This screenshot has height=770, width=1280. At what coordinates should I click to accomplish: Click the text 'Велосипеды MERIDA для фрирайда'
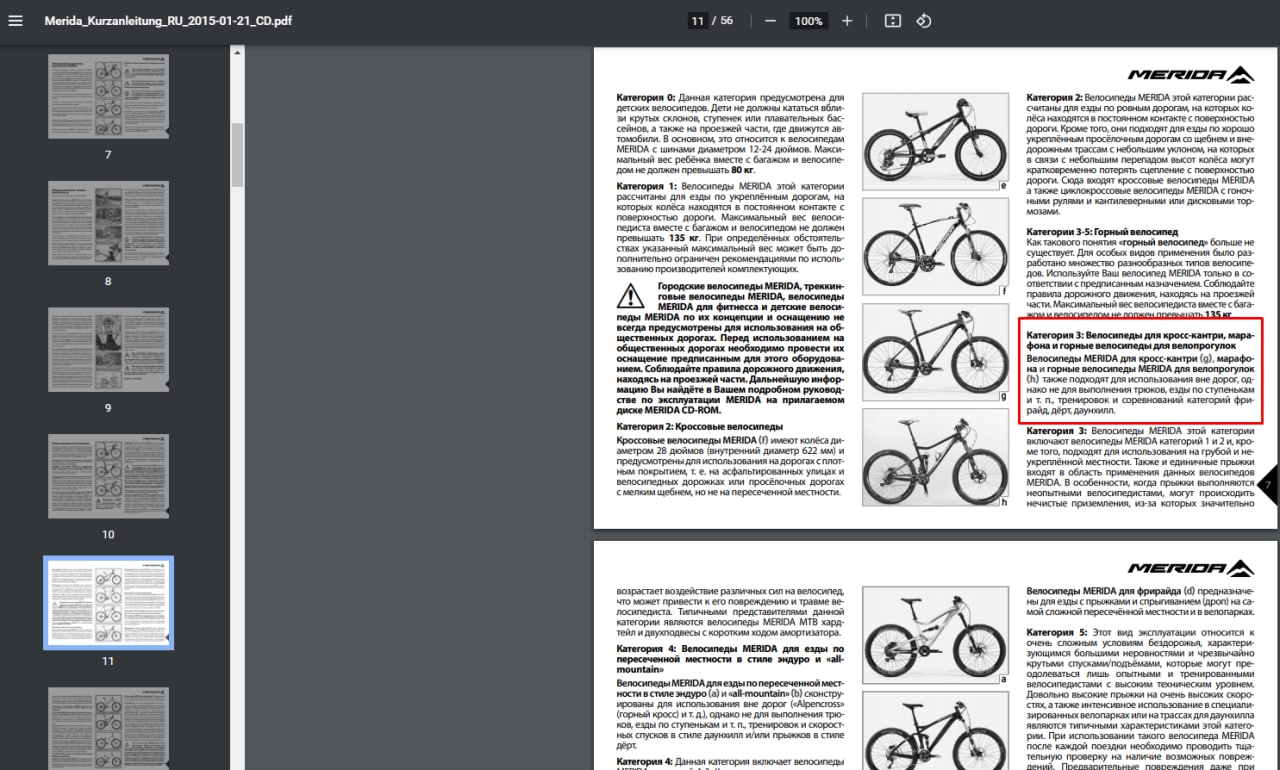[x=1104, y=591]
